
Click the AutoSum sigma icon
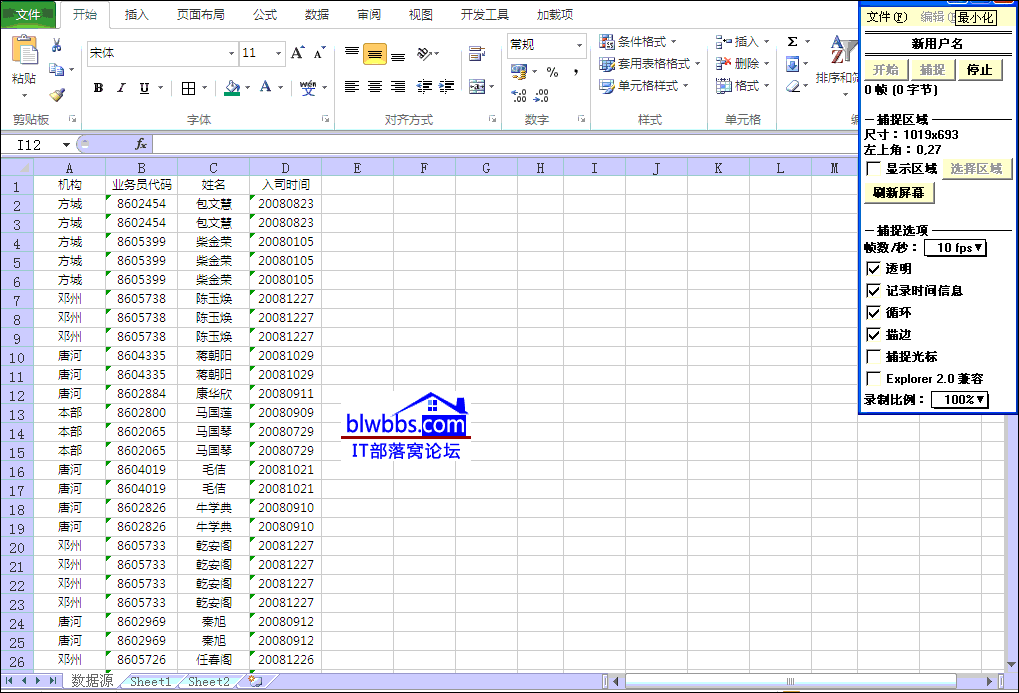793,42
